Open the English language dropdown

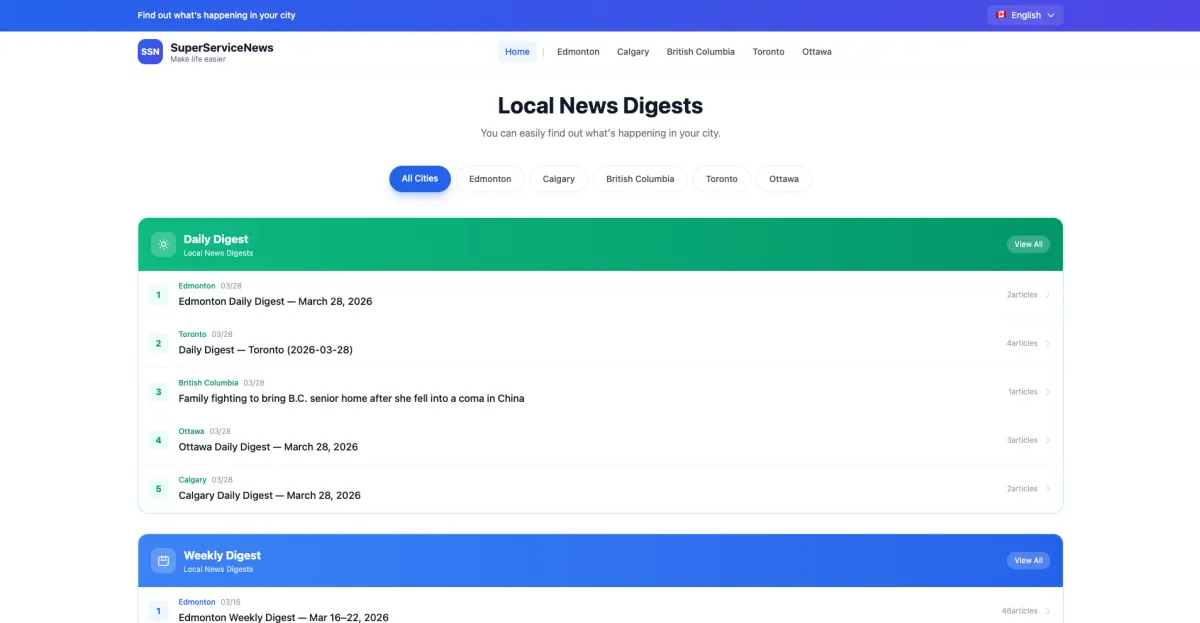click(1026, 15)
